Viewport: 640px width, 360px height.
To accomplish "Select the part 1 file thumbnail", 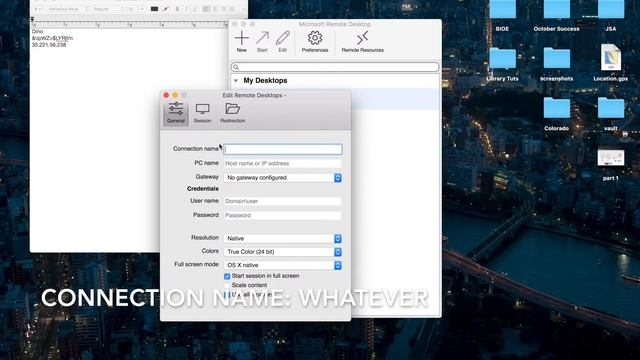I will 611,158.
